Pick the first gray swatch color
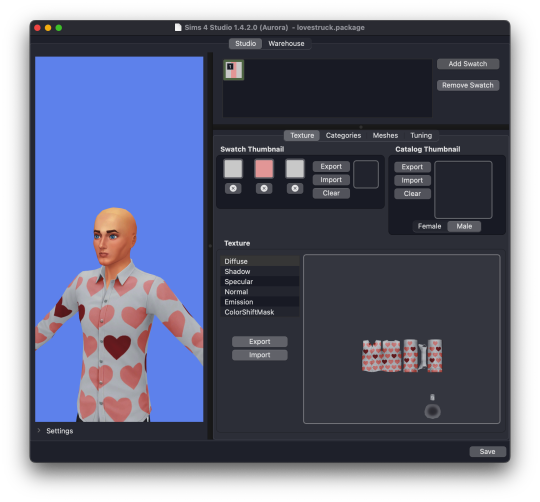The image size is (540, 502). pos(233,168)
